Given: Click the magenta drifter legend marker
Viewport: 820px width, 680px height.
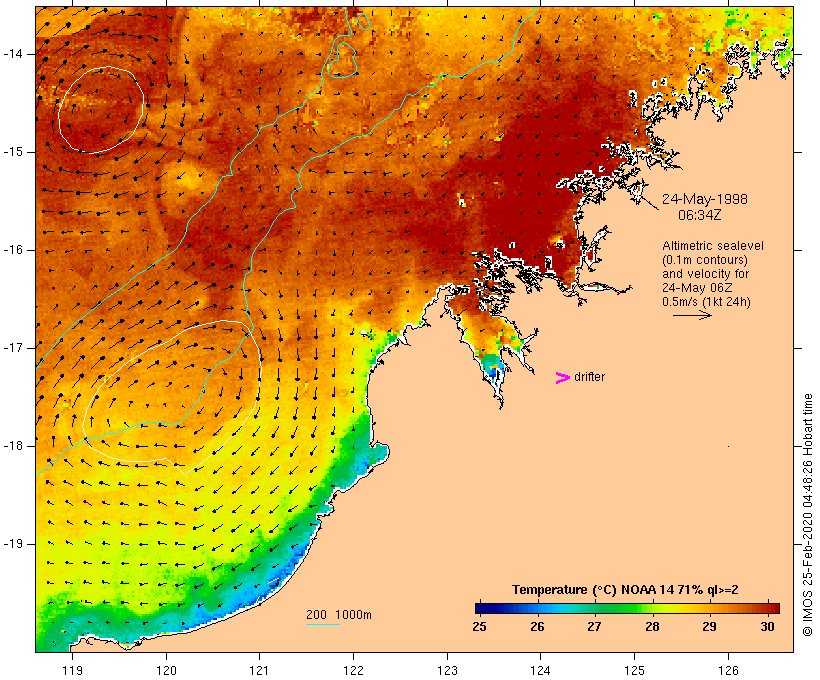Looking at the screenshot, I should click(562, 378).
